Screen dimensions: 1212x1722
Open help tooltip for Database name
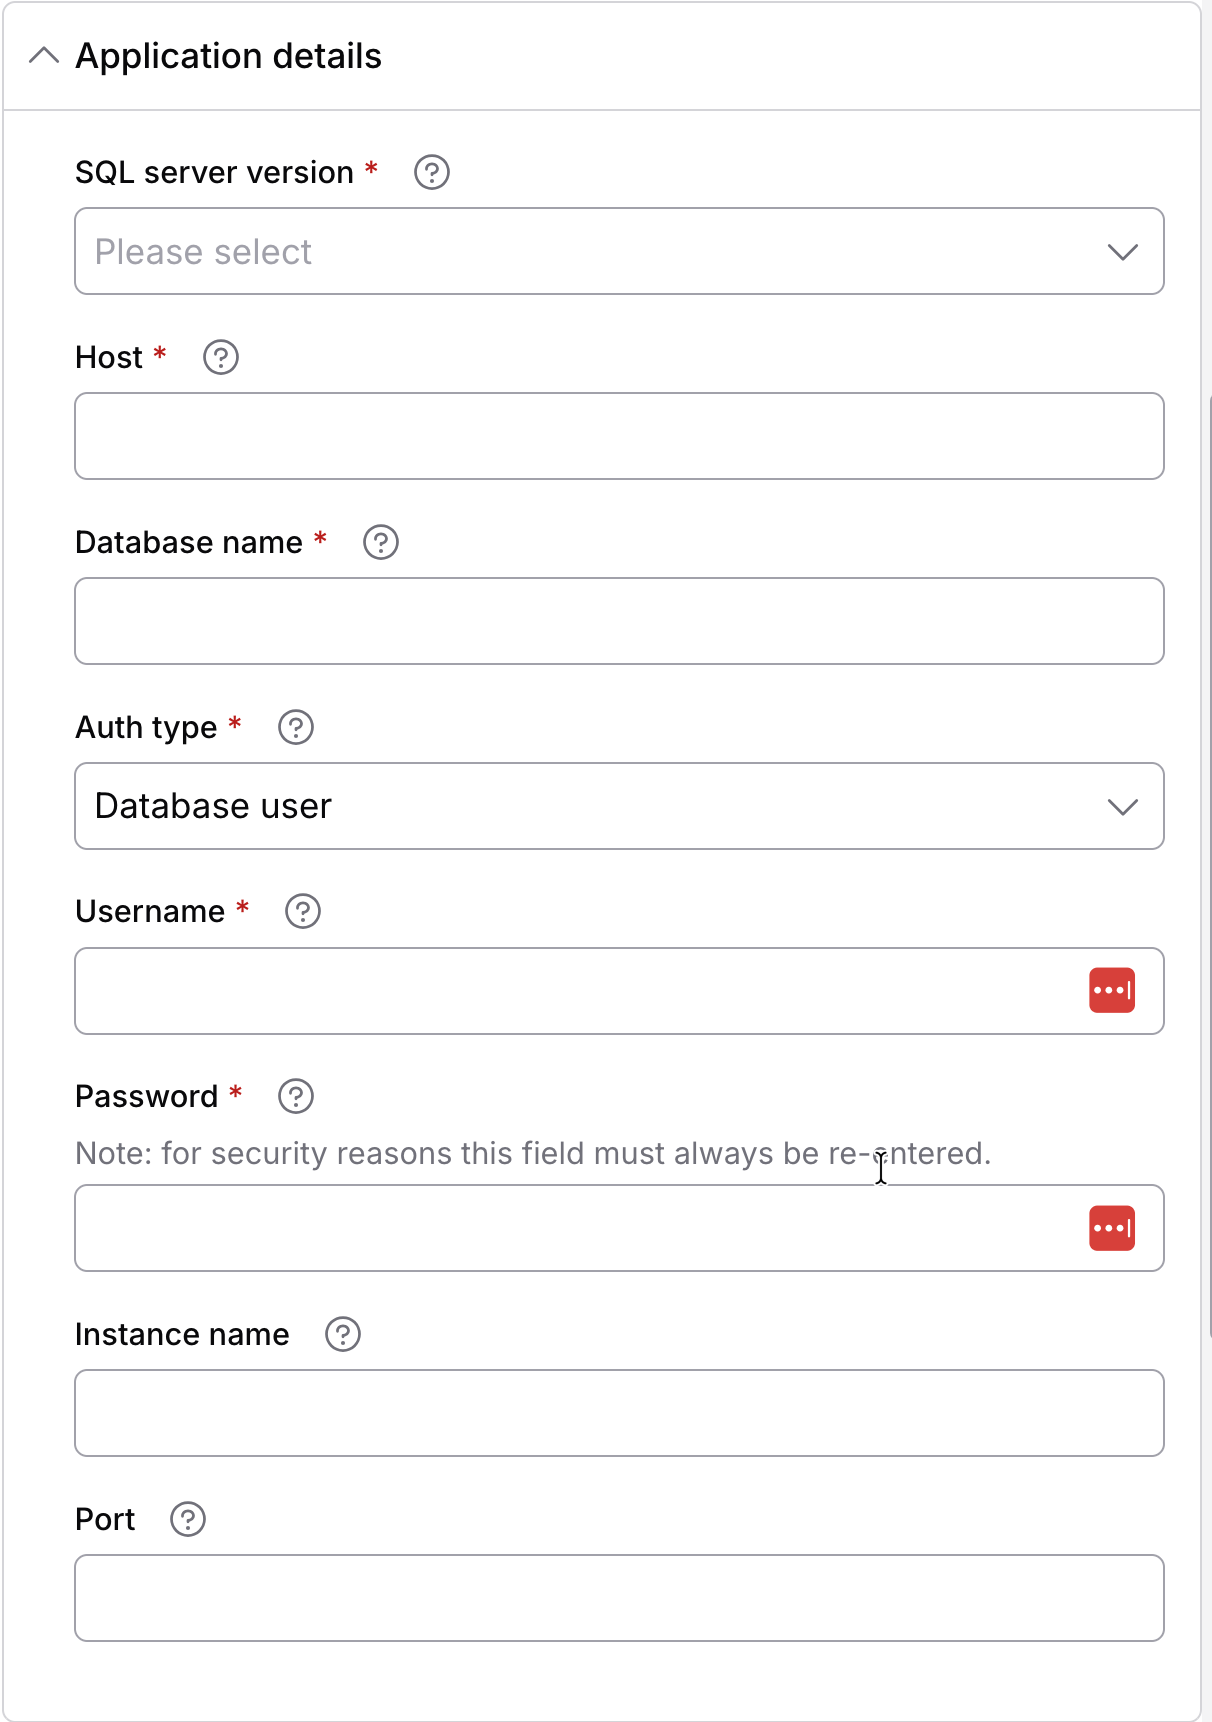380,542
